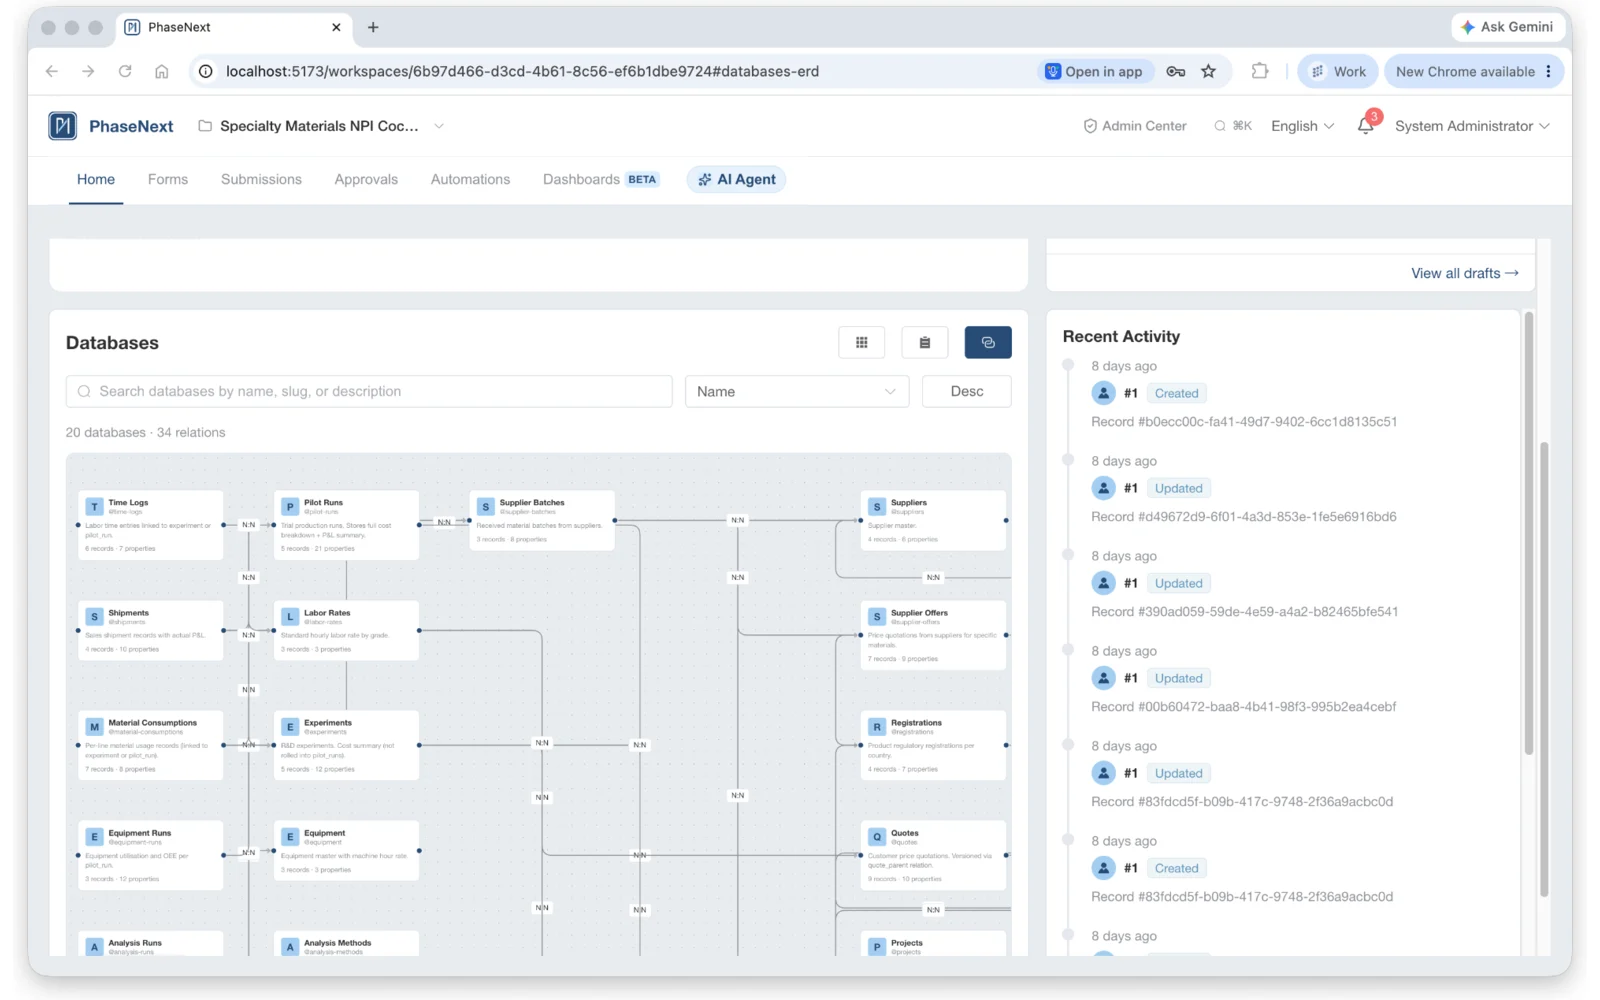Switch Databases to list view
This screenshot has width=1600, height=1000.
pyautogui.click(x=924, y=342)
